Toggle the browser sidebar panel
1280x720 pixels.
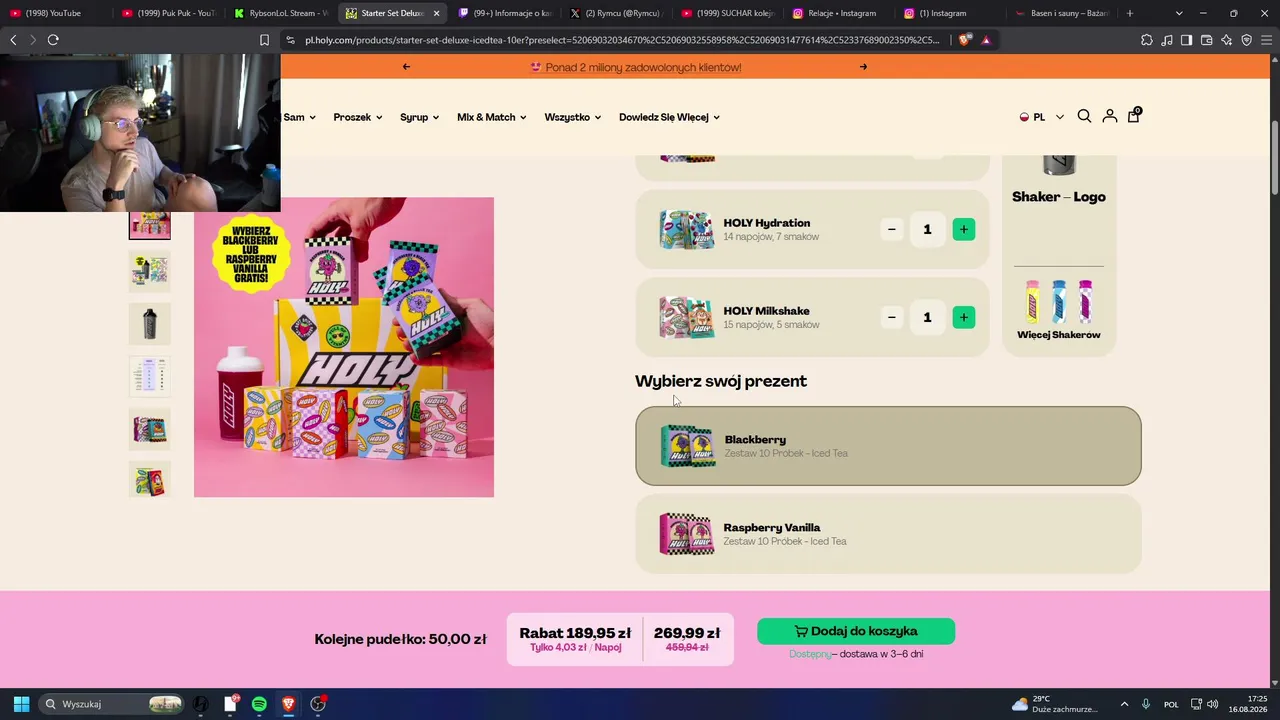tap(1186, 40)
